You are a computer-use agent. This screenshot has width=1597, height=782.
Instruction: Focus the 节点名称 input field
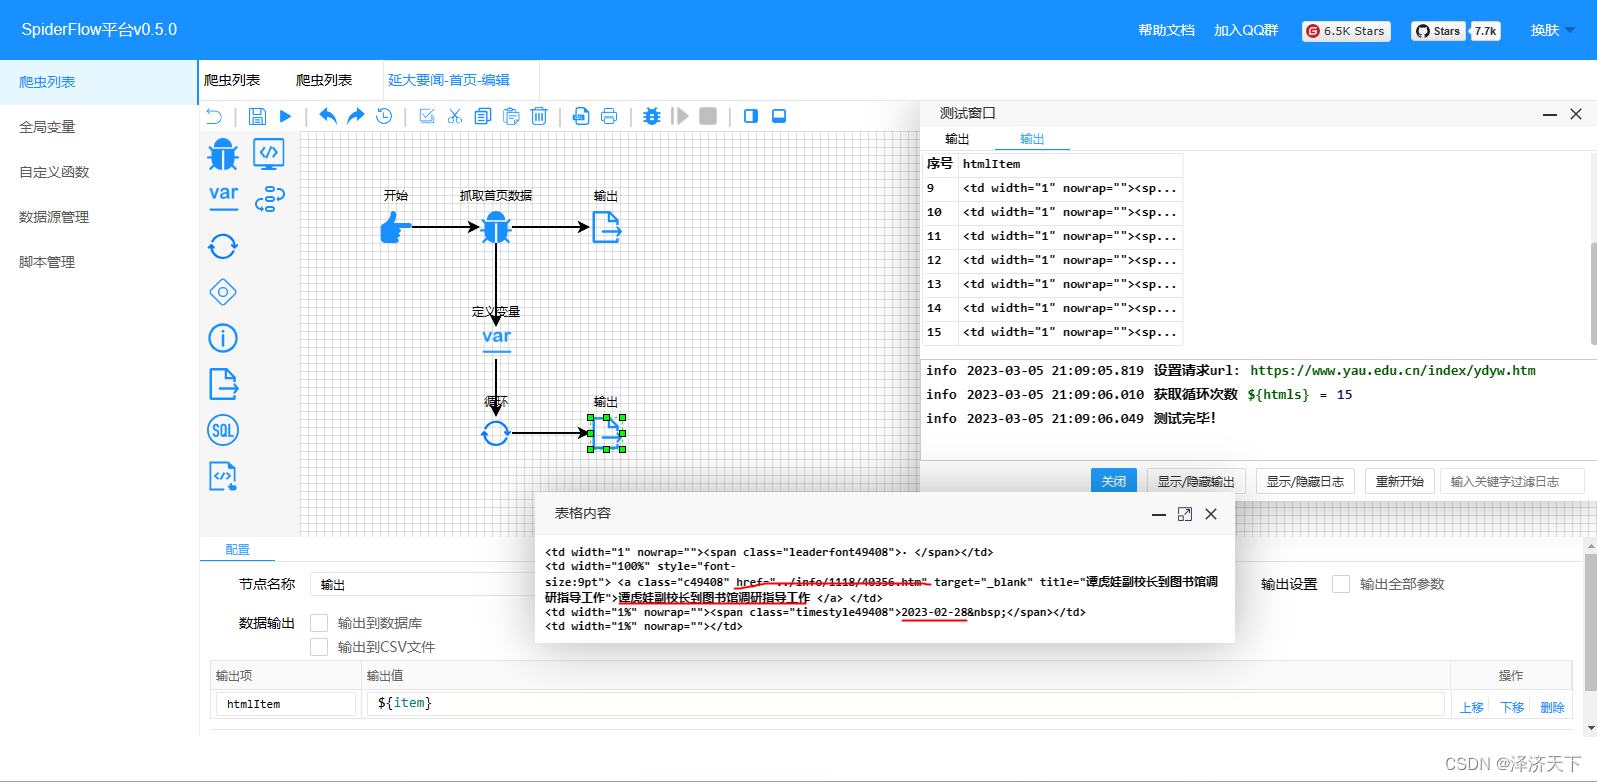tap(422, 584)
